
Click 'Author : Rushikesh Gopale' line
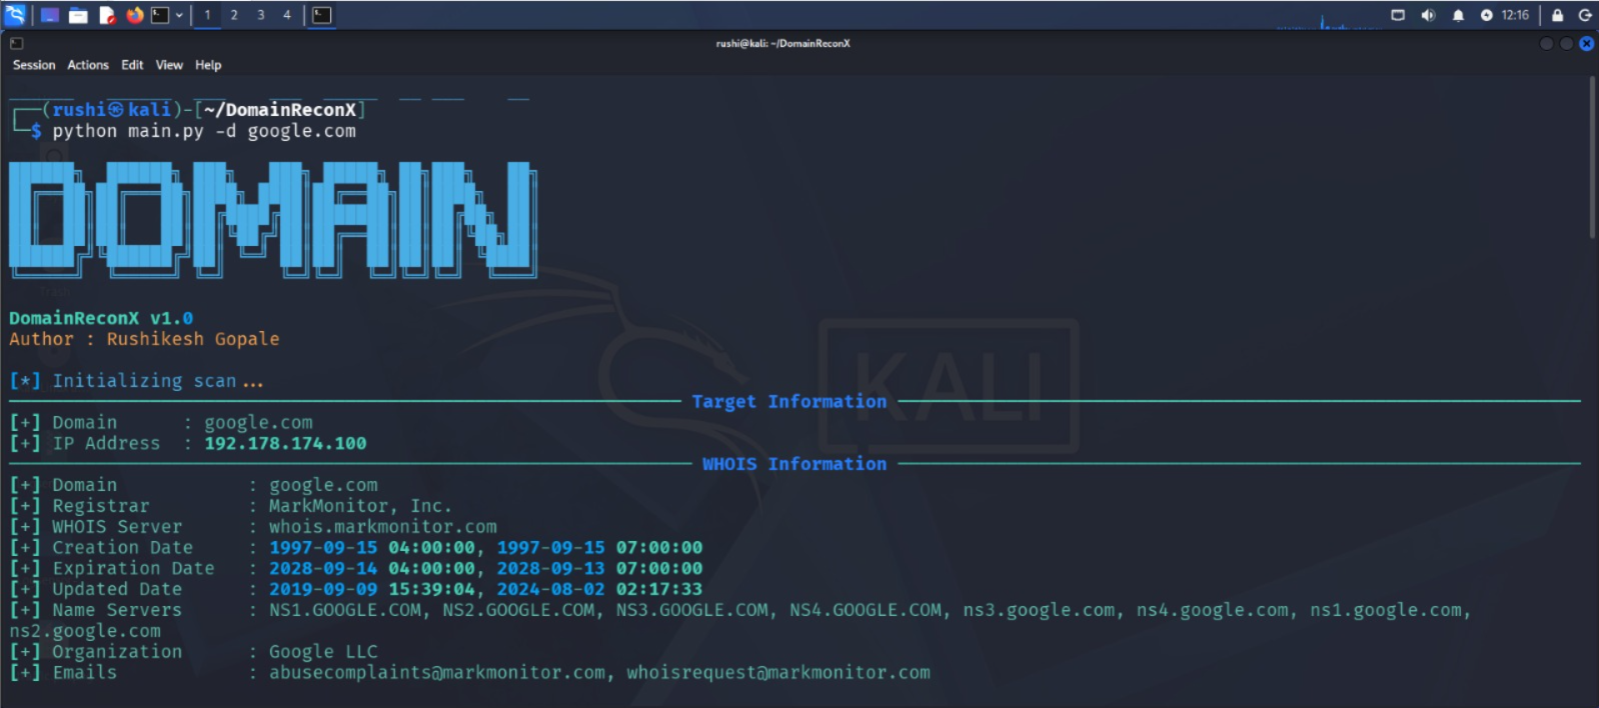[x=144, y=339]
